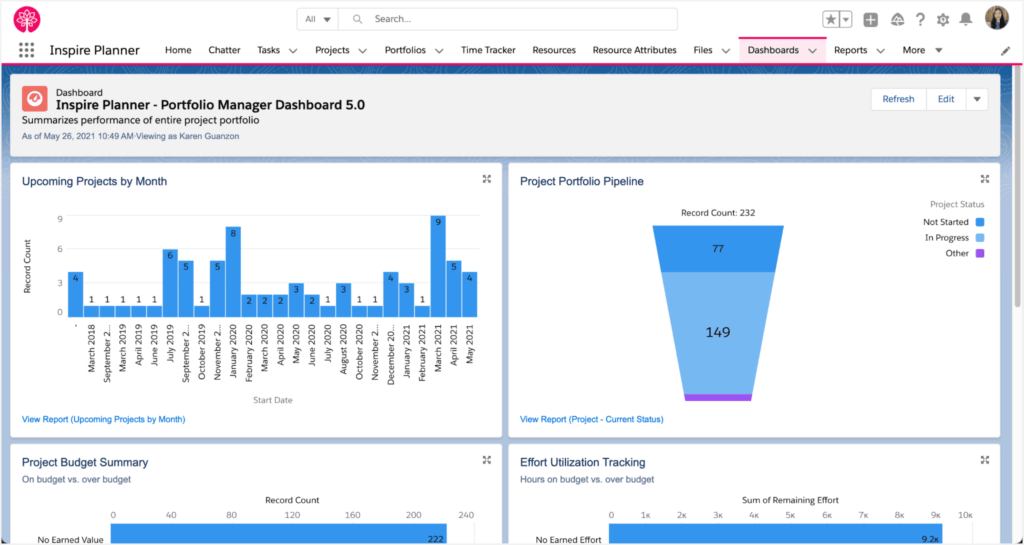Click the No Earned Effort bar
The image size is (1024, 545).
[776, 535]
